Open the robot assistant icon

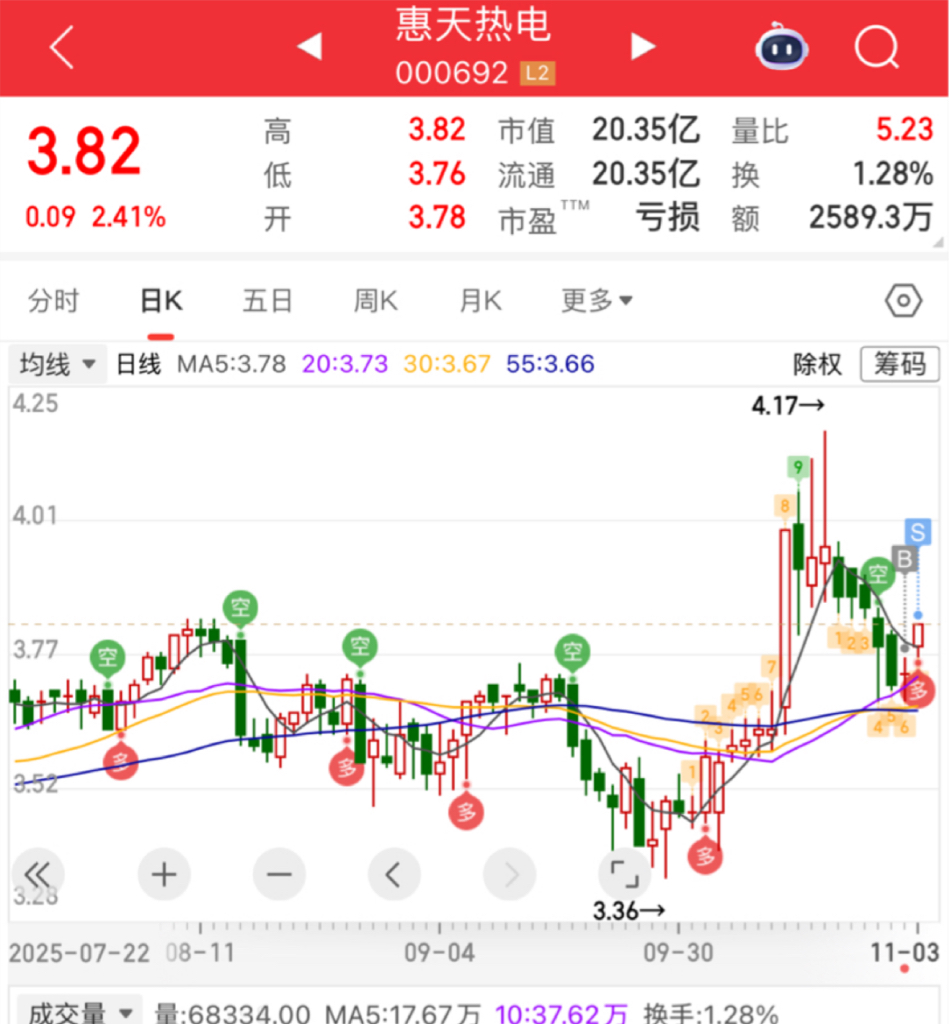(782, 47)
